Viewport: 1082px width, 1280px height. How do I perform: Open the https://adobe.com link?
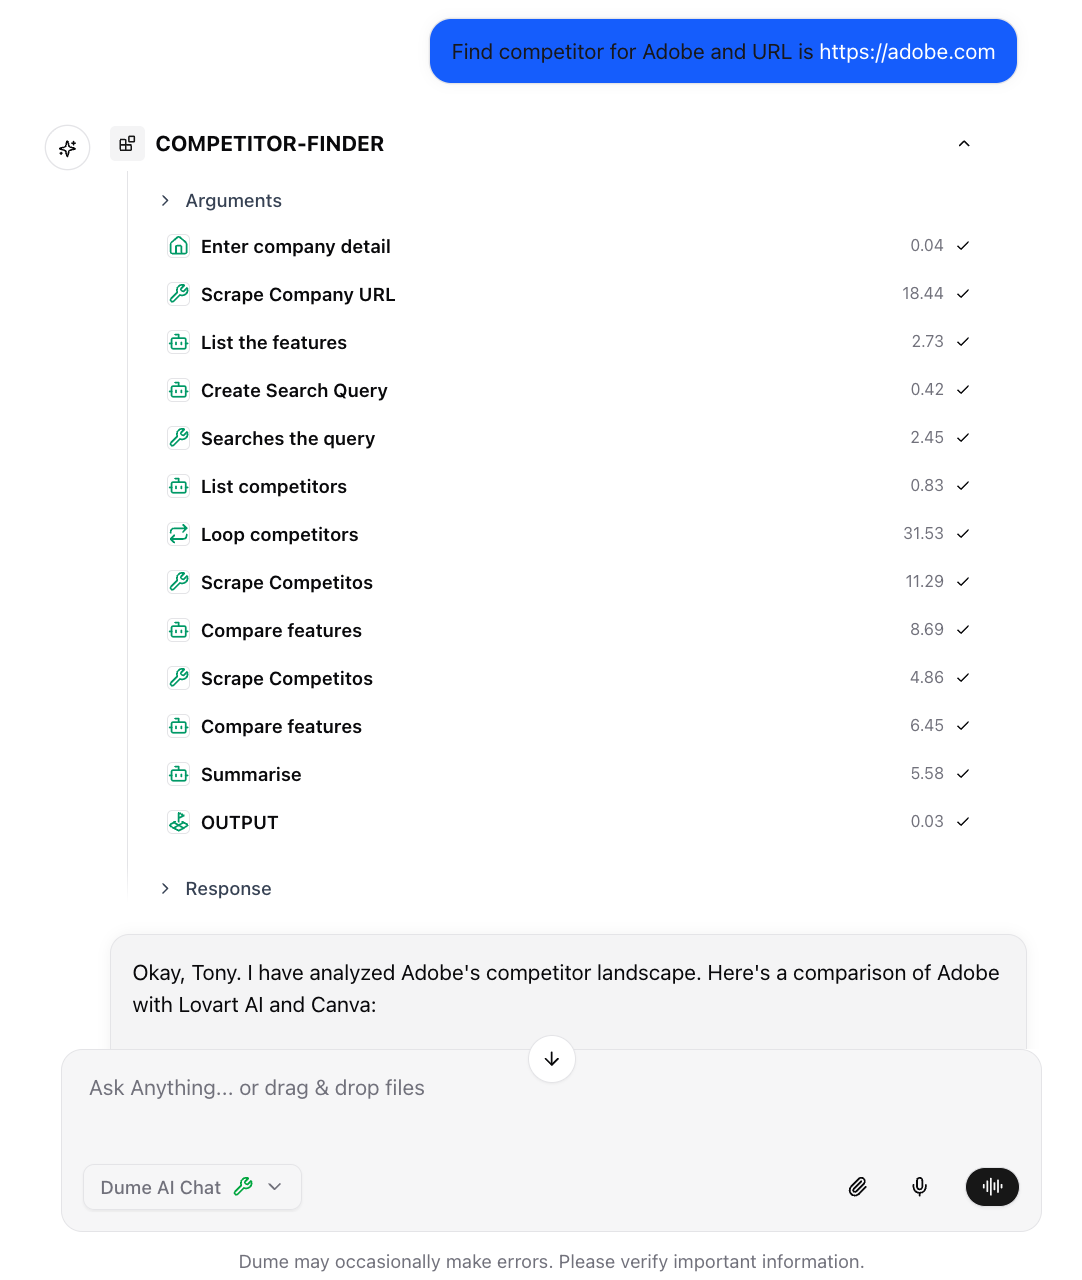[906, 51]
